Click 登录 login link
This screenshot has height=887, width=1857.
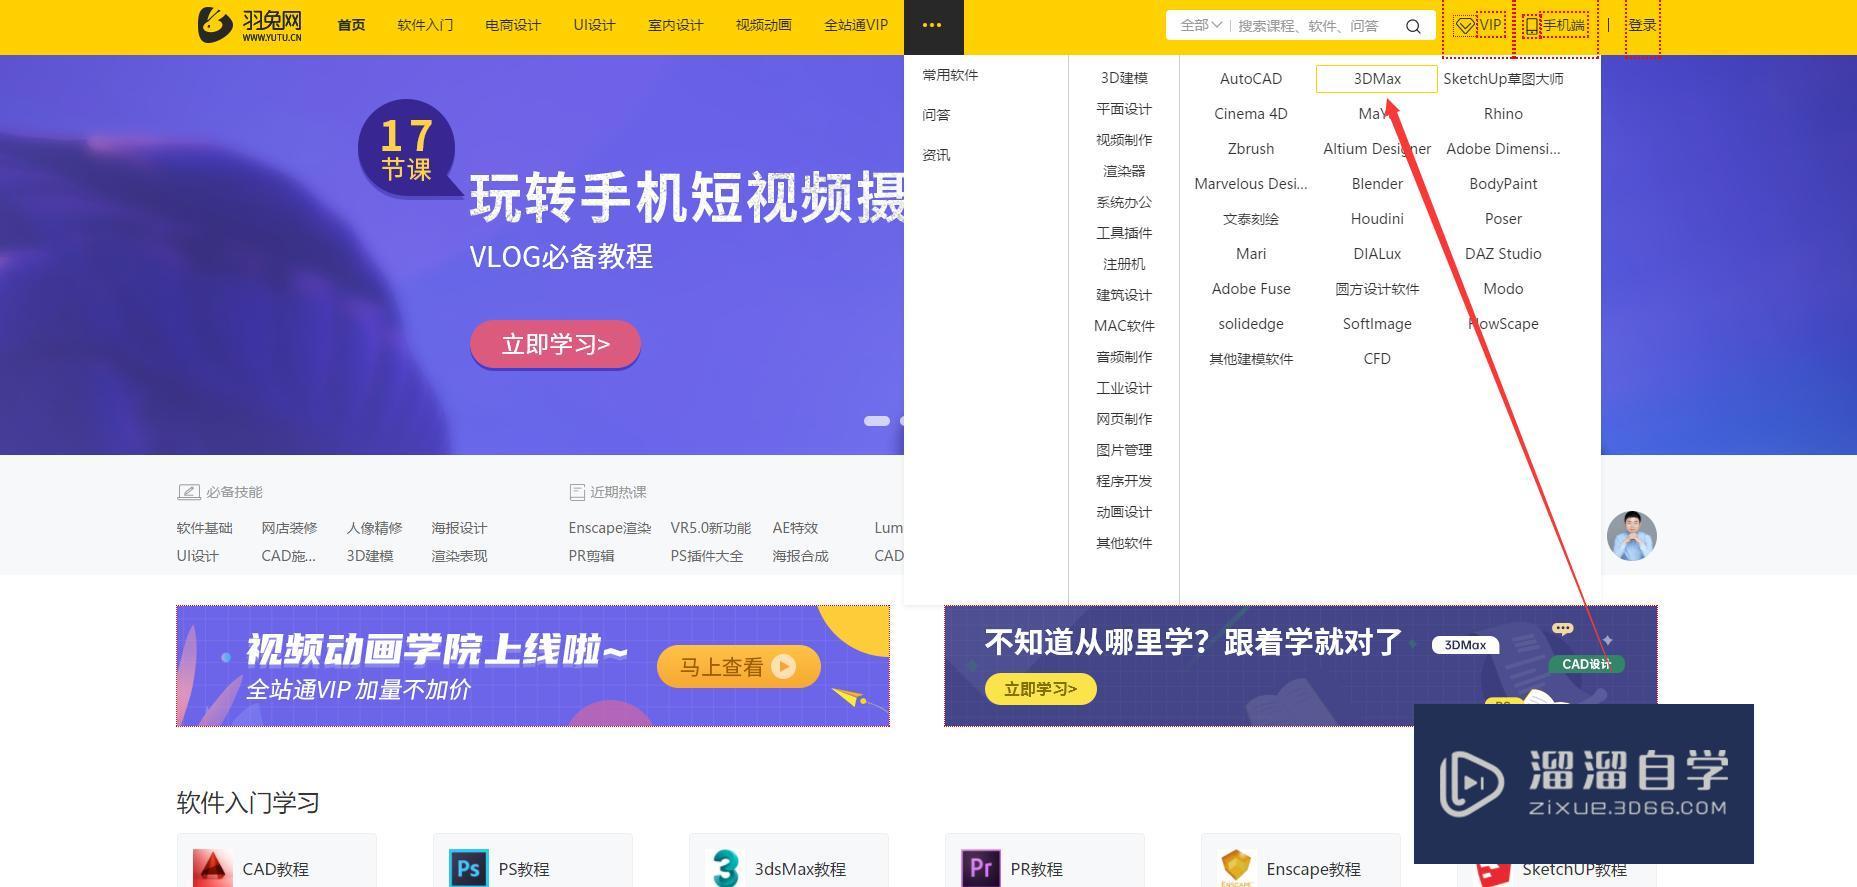click(1642, 26)
